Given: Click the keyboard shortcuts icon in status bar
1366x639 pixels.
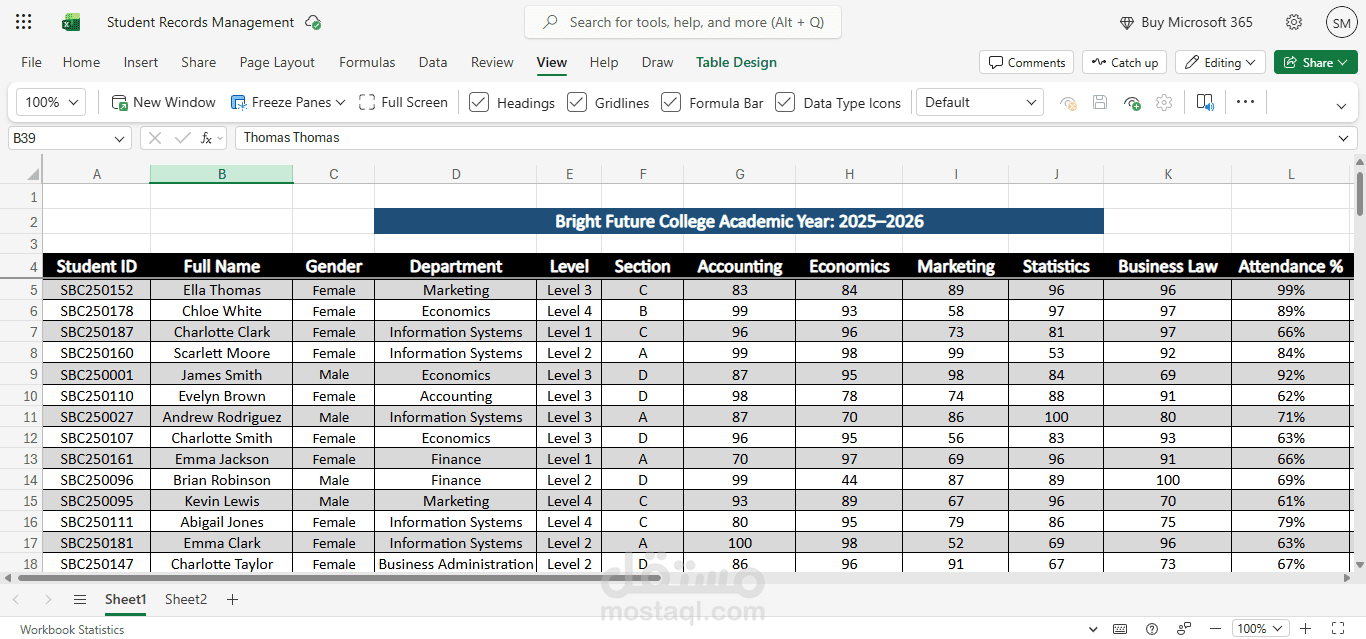Looking at the screenshot, I should pos(1121,629).
